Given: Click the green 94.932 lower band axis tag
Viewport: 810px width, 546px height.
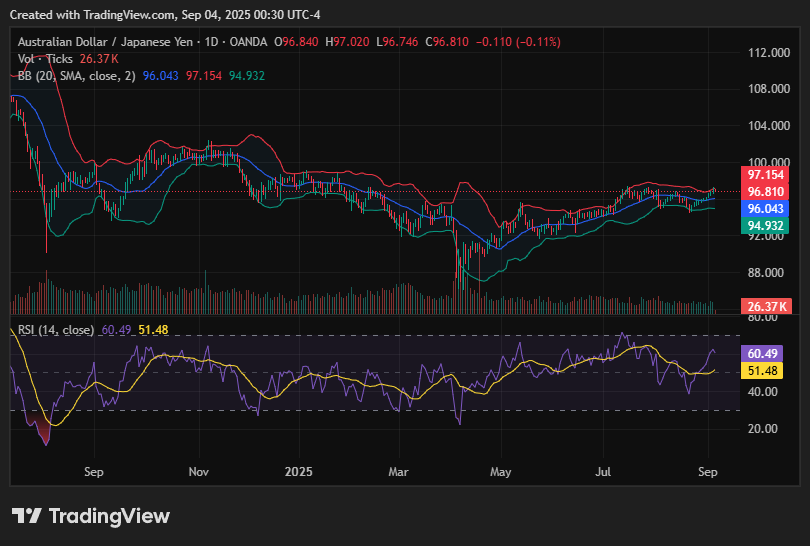Looking at the screenshot, I should click(x=765, y=226).
